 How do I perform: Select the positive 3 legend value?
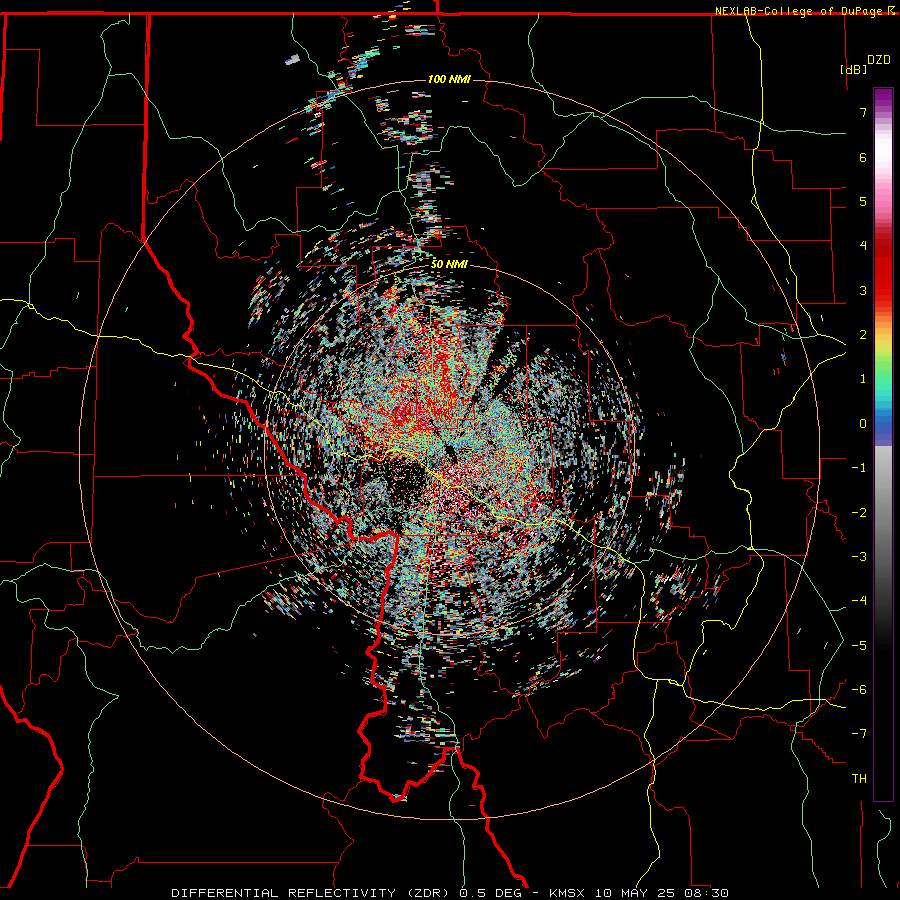coord(863,290)
